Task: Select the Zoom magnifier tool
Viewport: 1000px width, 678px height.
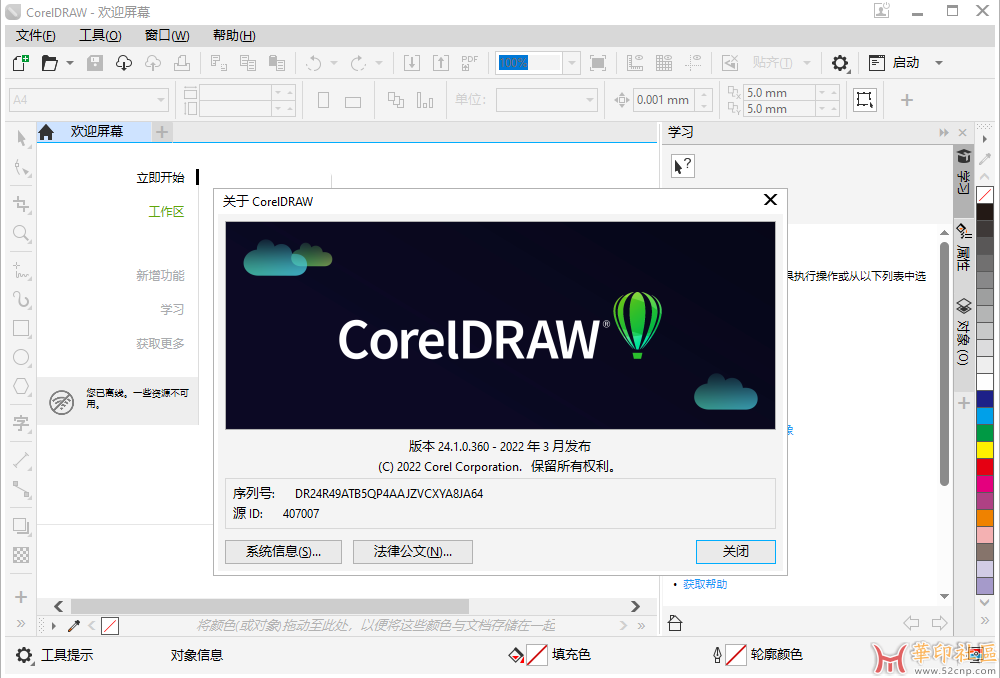Action: coord(21,233)
